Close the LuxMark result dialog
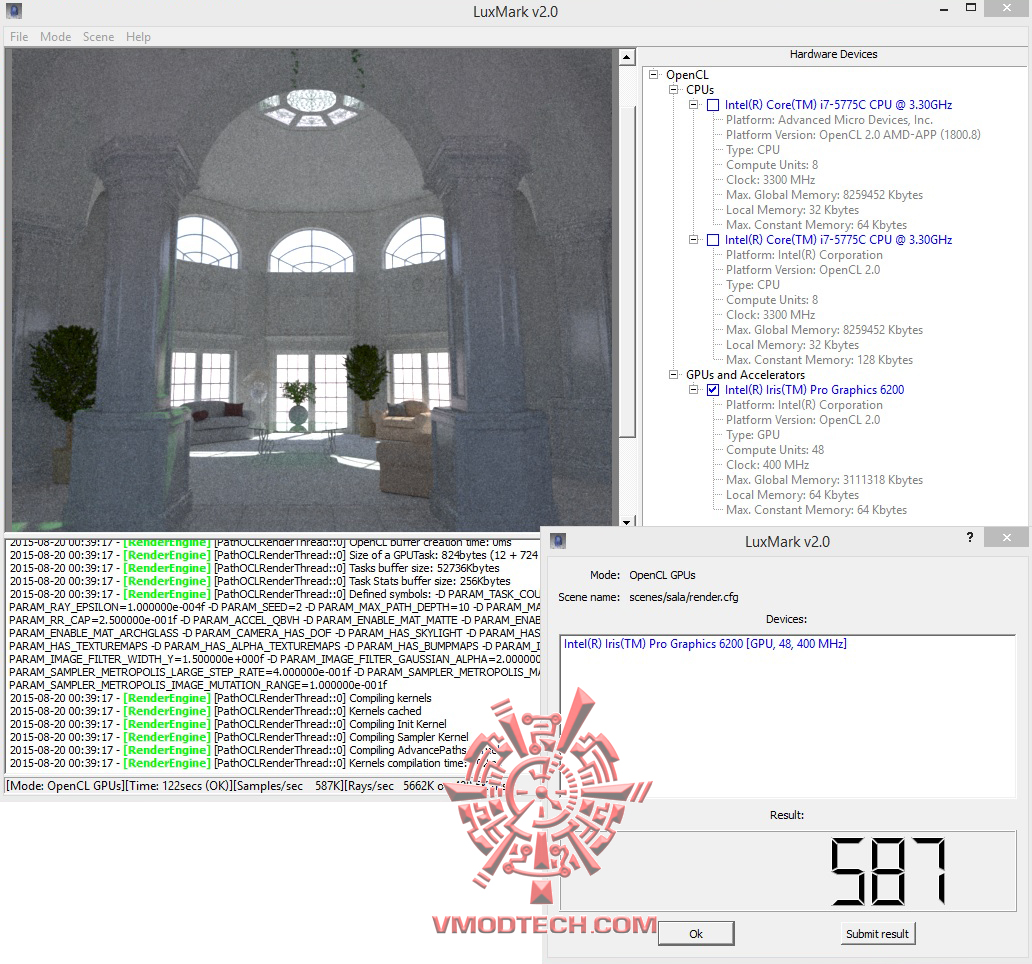Viewport: 1032px width, 964px height. 1006,537
